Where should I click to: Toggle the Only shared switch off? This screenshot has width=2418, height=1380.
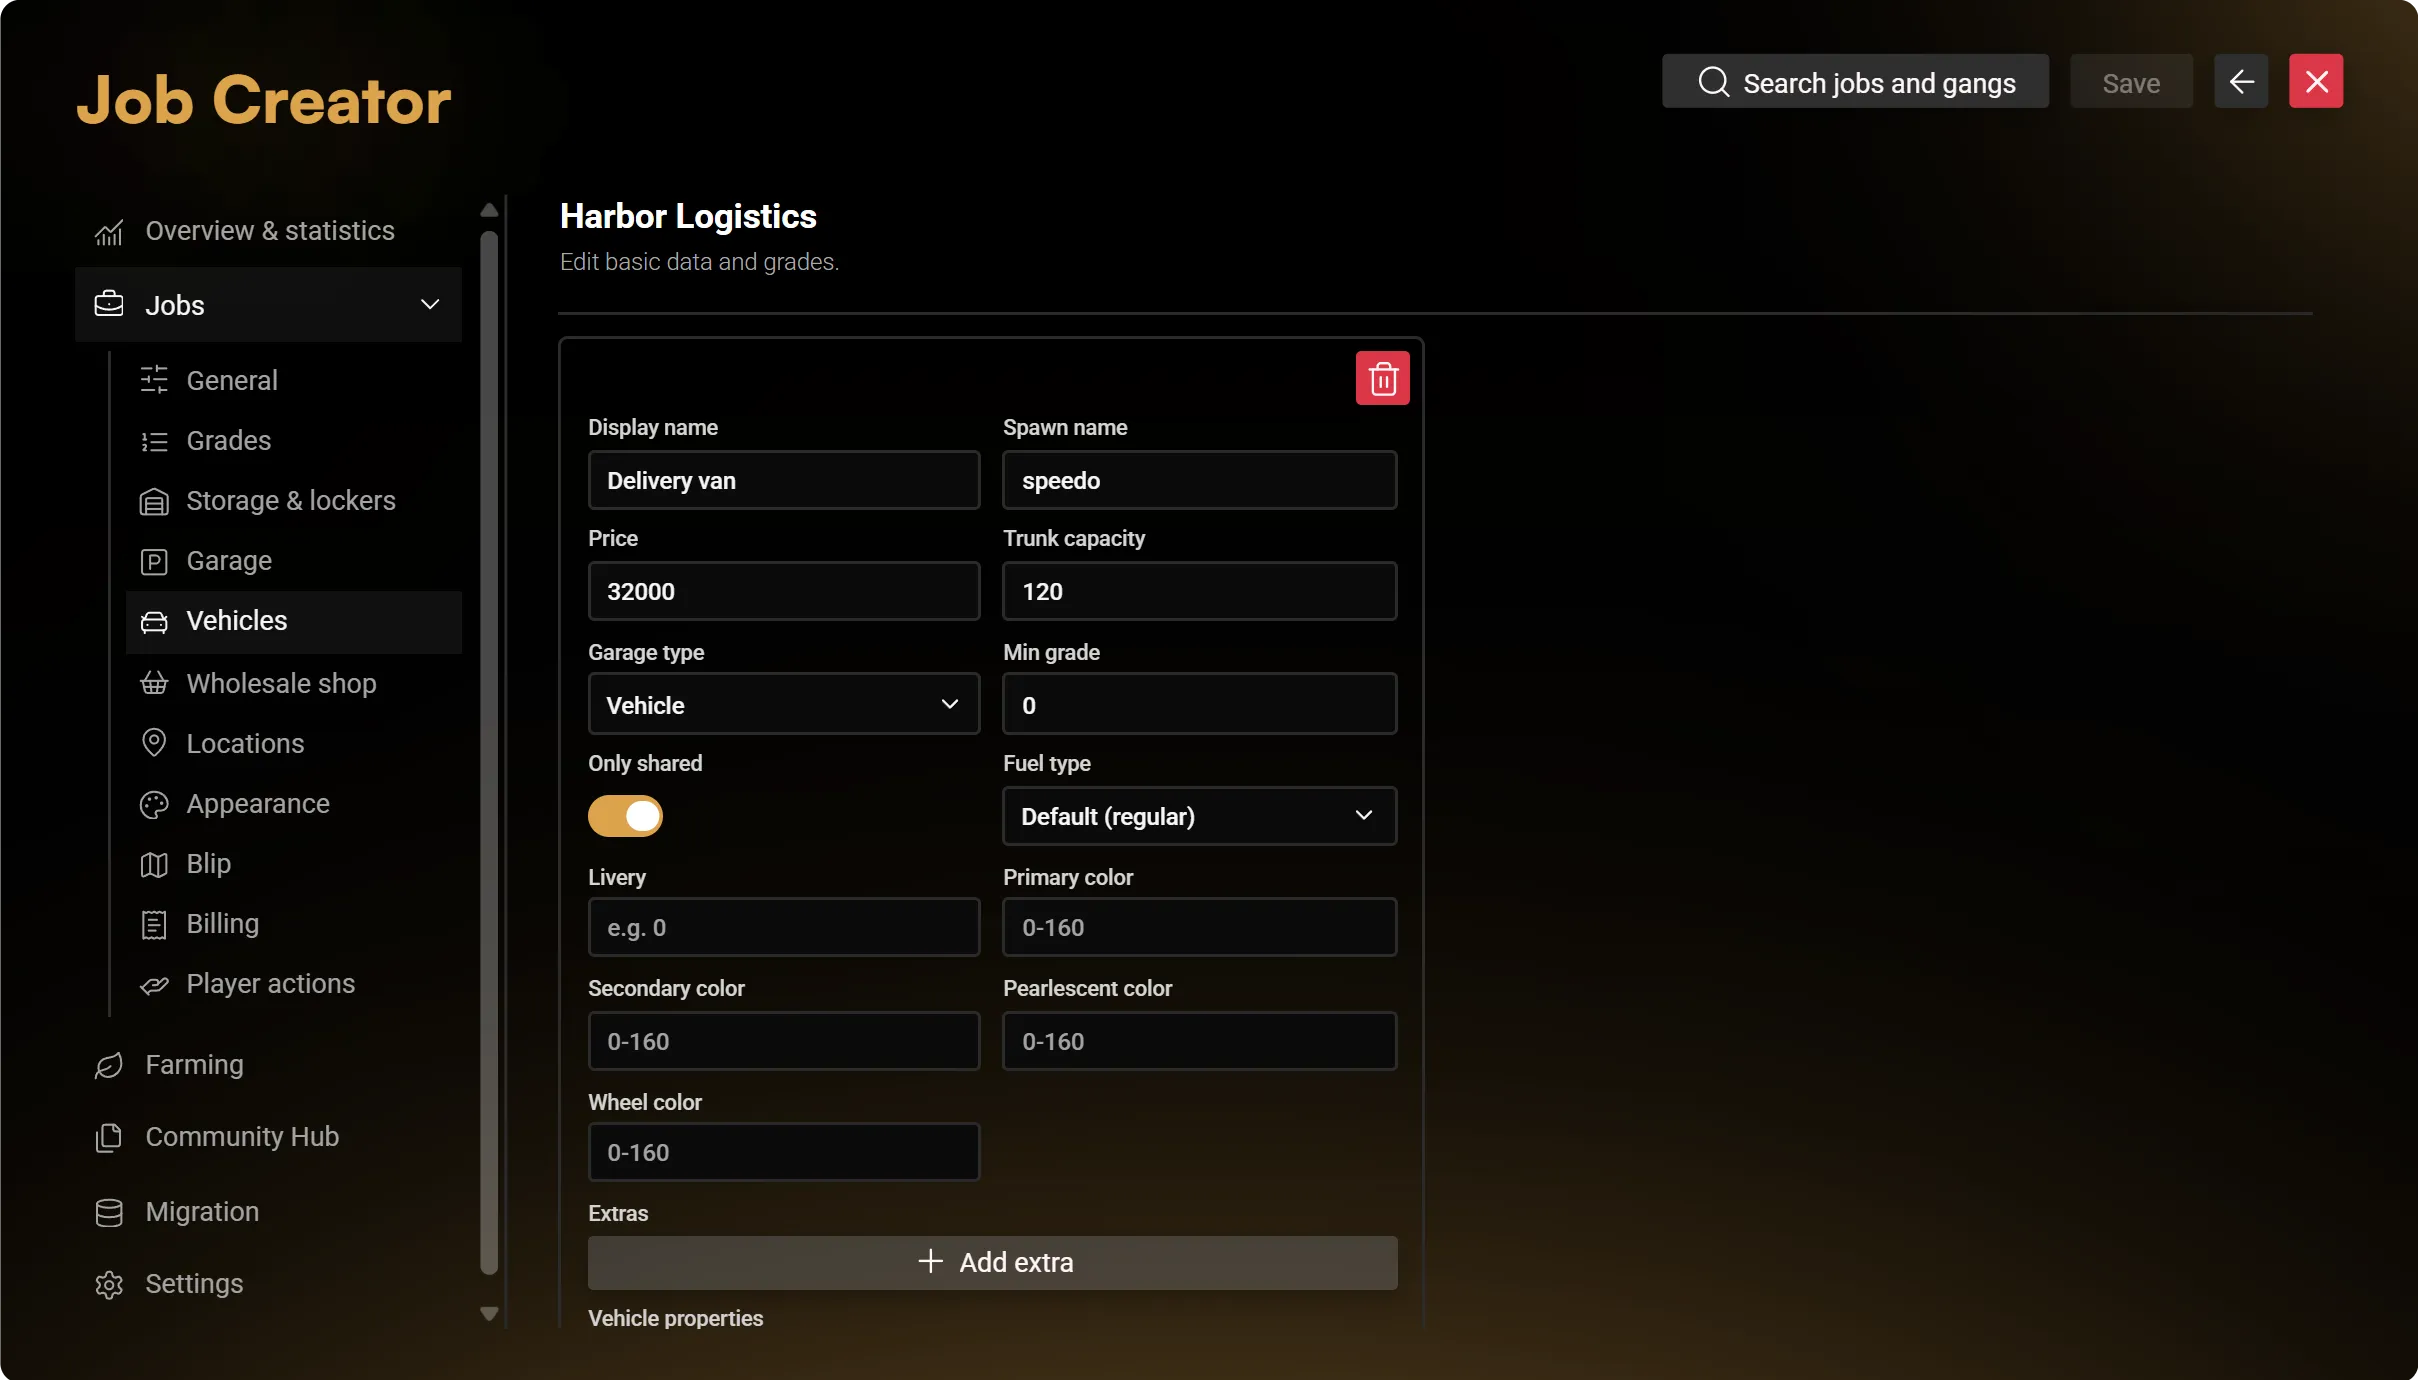[x=625, y=816]
